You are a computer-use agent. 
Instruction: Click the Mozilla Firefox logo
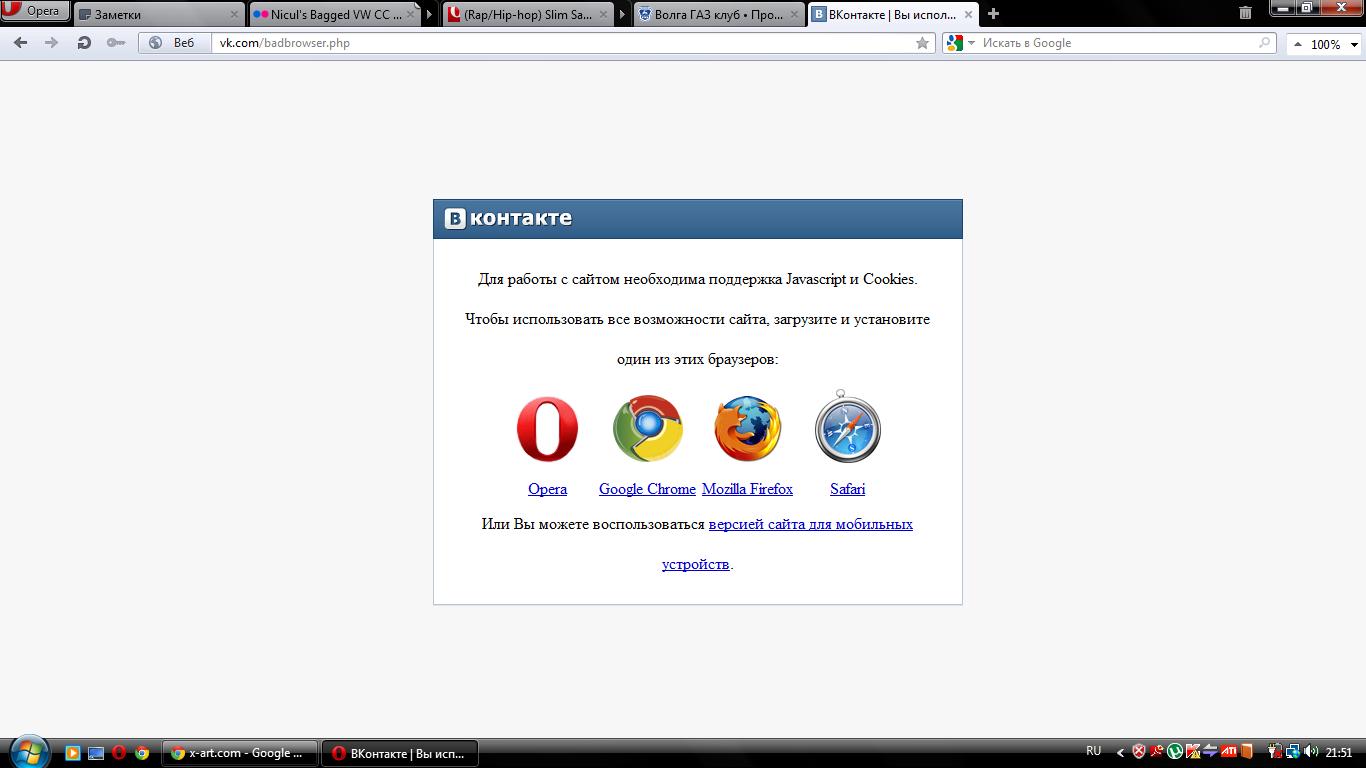pyautogui.click(x=747, y=429)
